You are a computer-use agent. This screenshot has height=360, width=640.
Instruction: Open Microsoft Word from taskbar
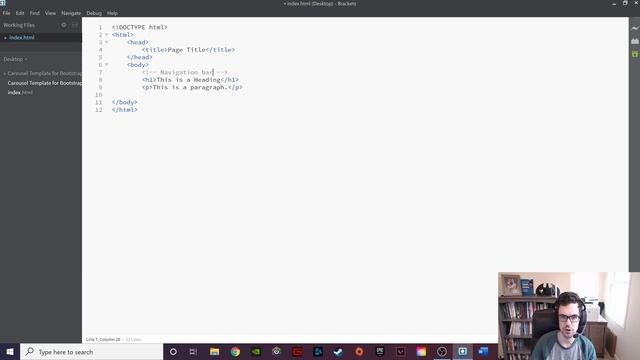[483, 352]
